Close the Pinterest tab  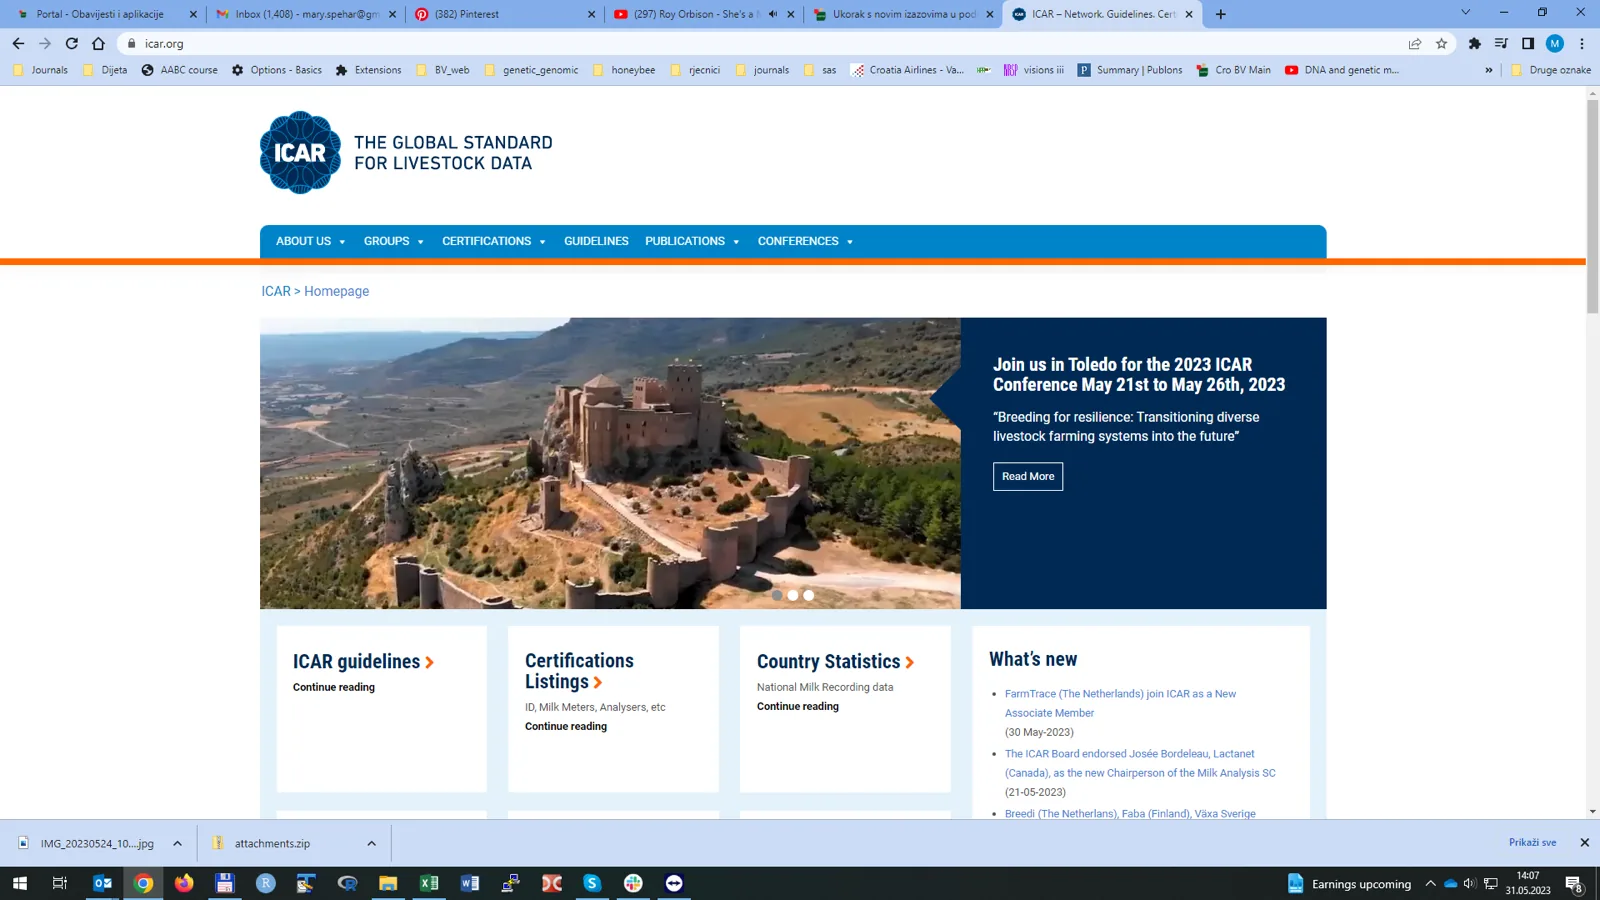[591, 14]
